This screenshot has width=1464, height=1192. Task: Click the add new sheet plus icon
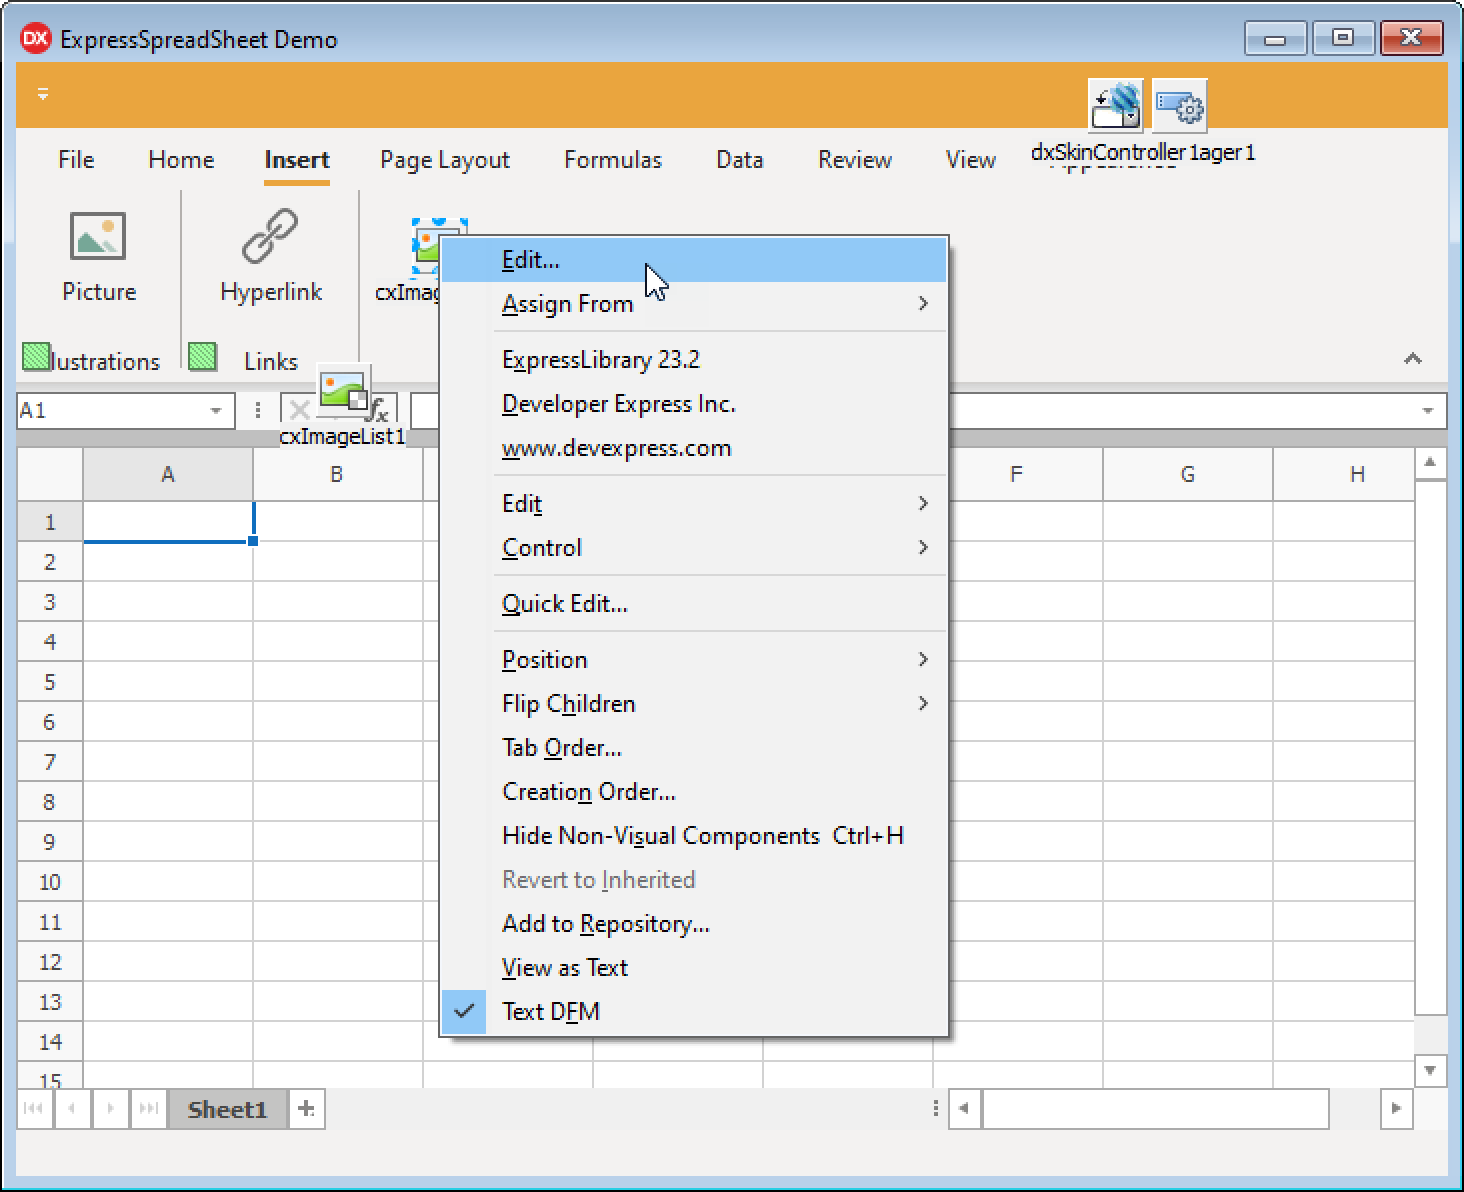click(307, 1109)
